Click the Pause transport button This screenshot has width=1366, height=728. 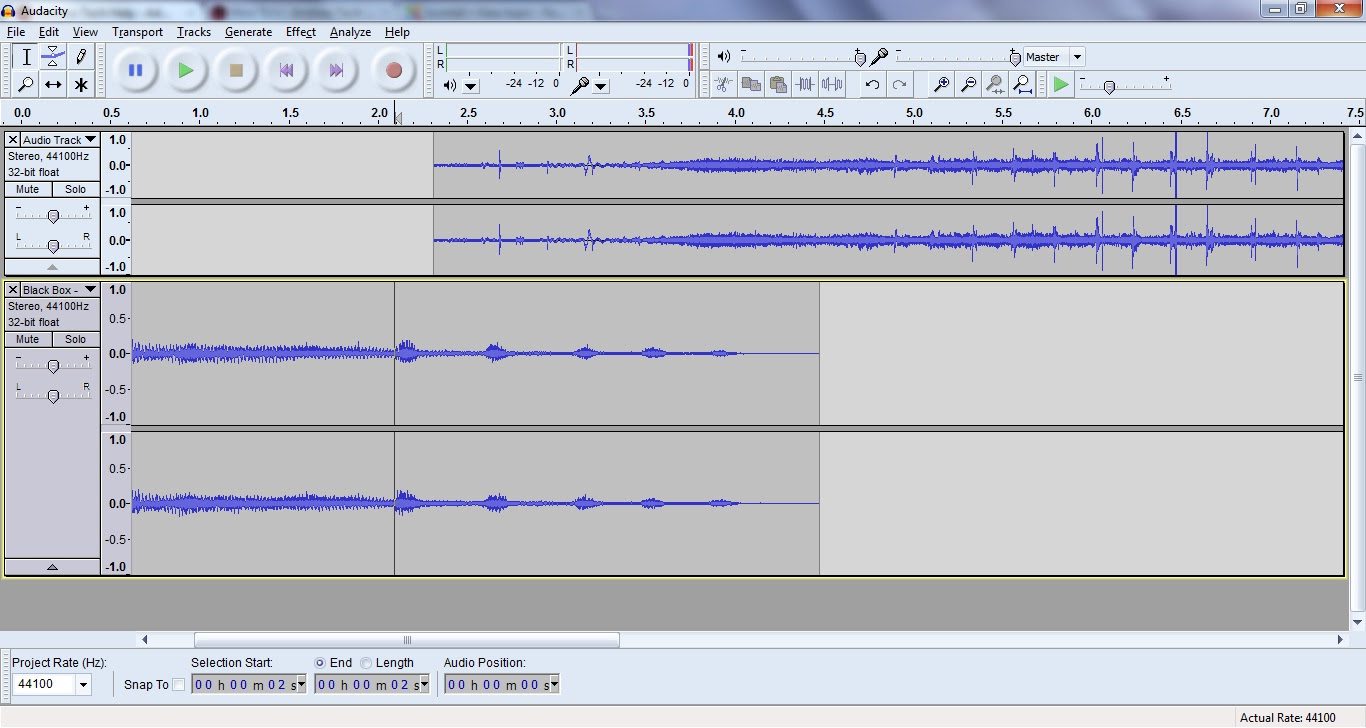point(136,70)
